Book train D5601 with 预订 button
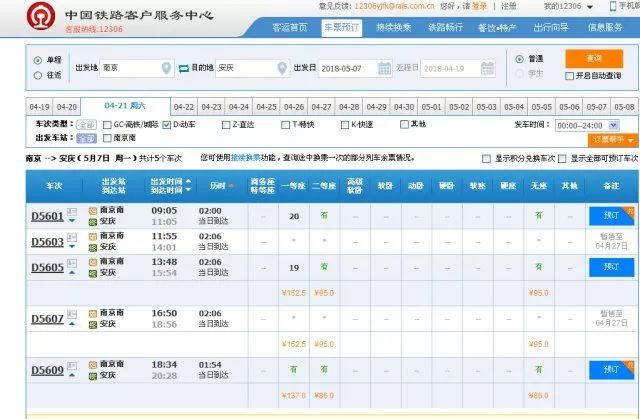The width and height of the screenshot is (640, 419). point(611,216)
